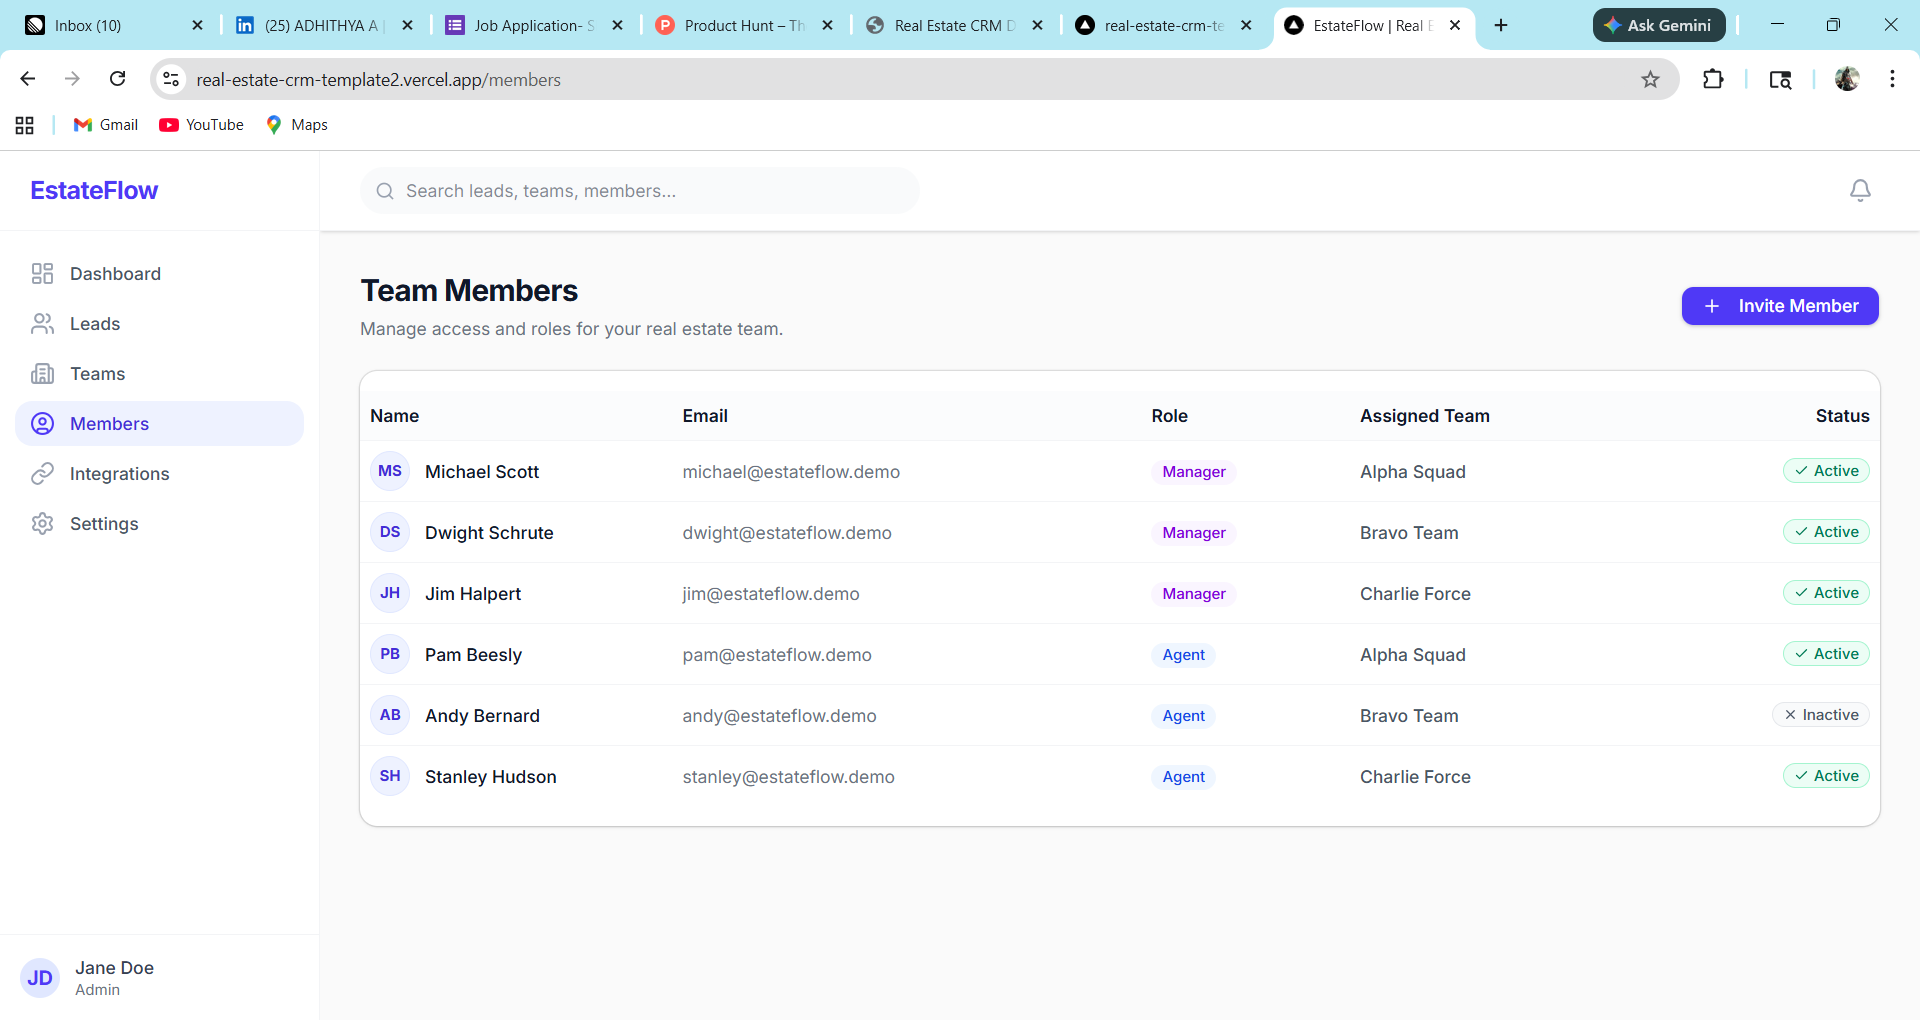1920x1020 pixels.
Task: Click the Active status badge for Michael Scott
Action: tap(1825, 470)
